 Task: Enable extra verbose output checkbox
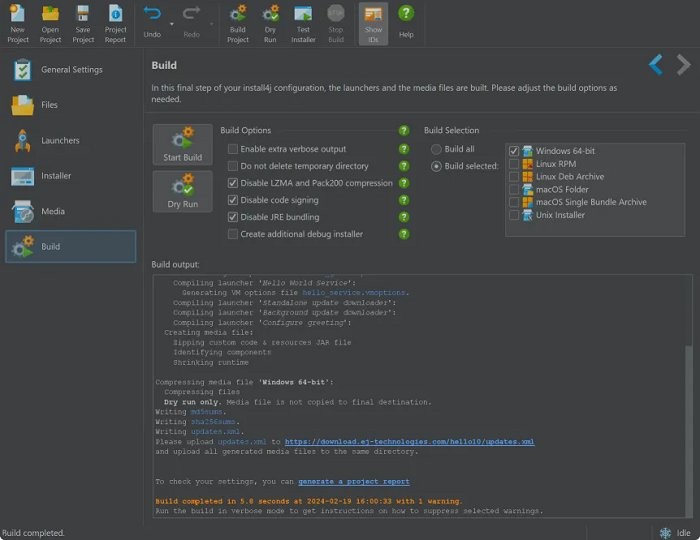[x=233, y=149]
